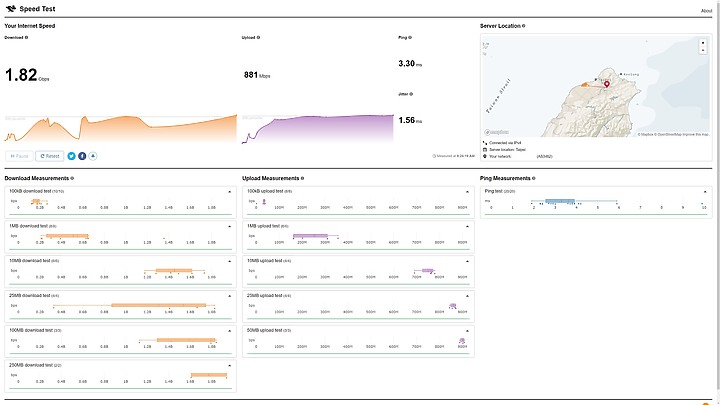Click the Pause button
The width and height of the screenshot is (720, 405).
[x=19, y=156]
